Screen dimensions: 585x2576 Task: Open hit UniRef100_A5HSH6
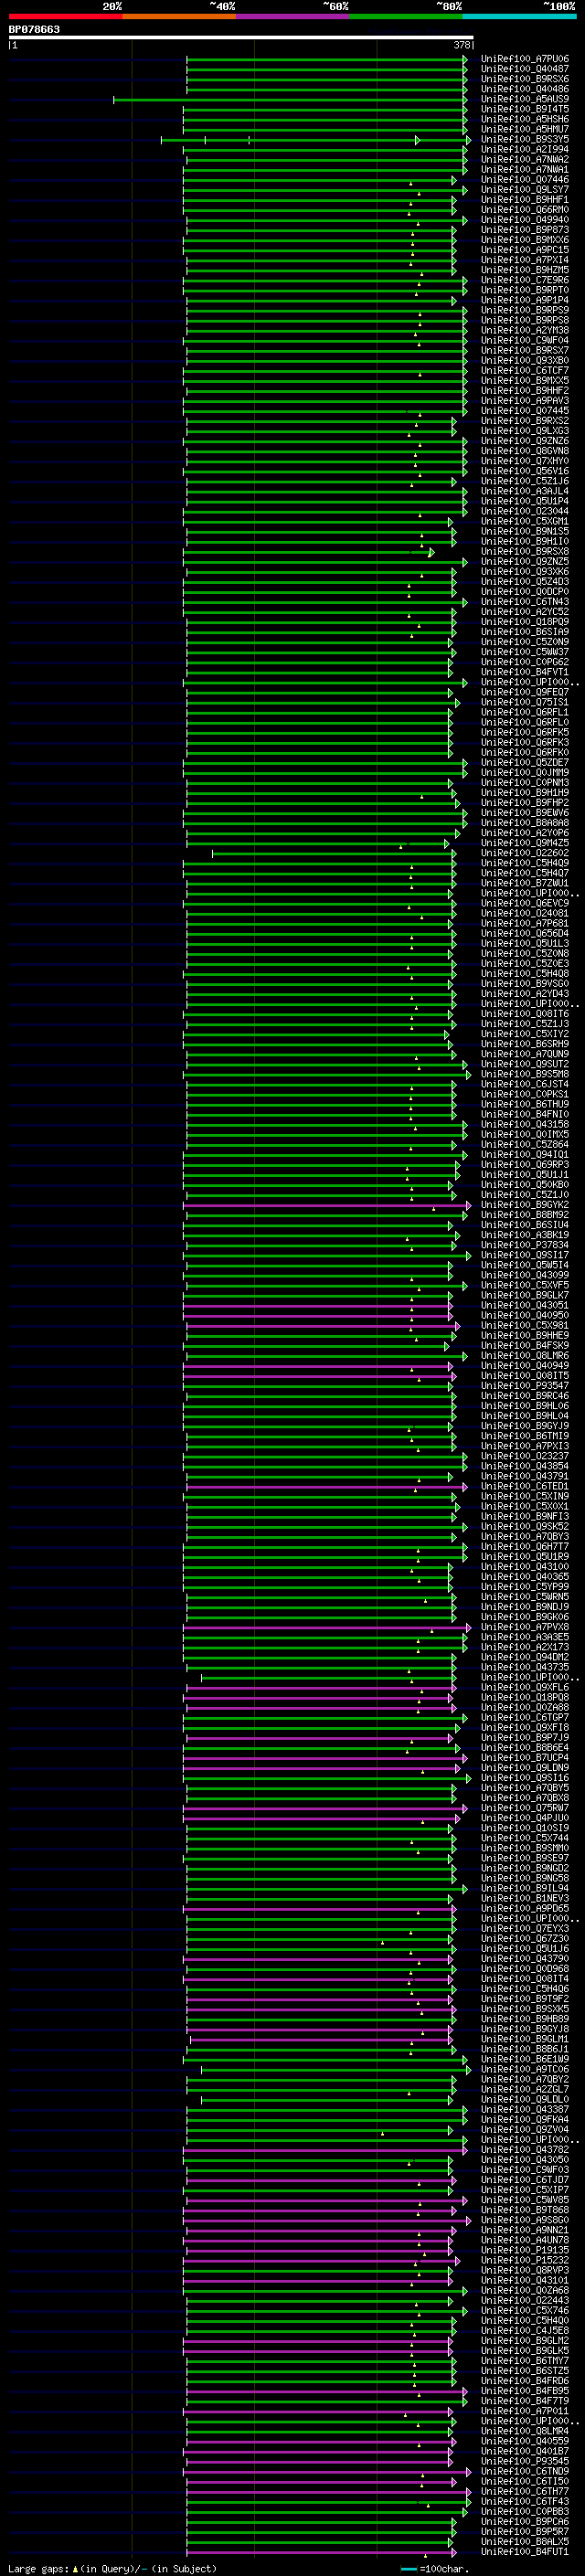(524, 119)
